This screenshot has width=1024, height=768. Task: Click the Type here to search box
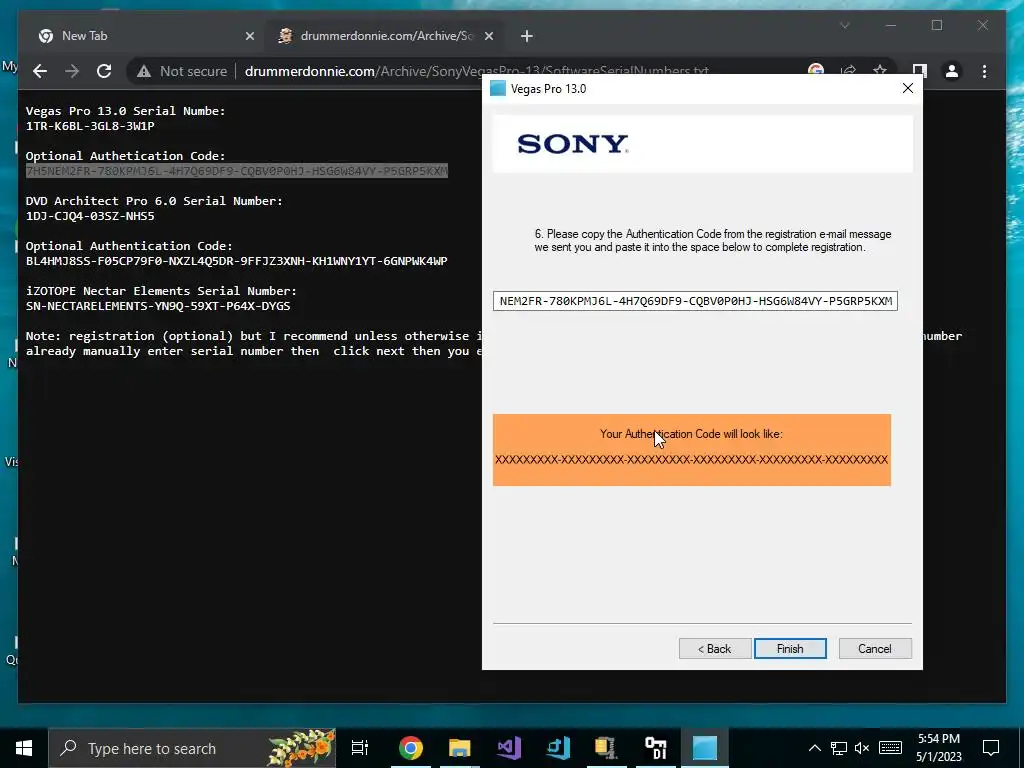(193, 748)
